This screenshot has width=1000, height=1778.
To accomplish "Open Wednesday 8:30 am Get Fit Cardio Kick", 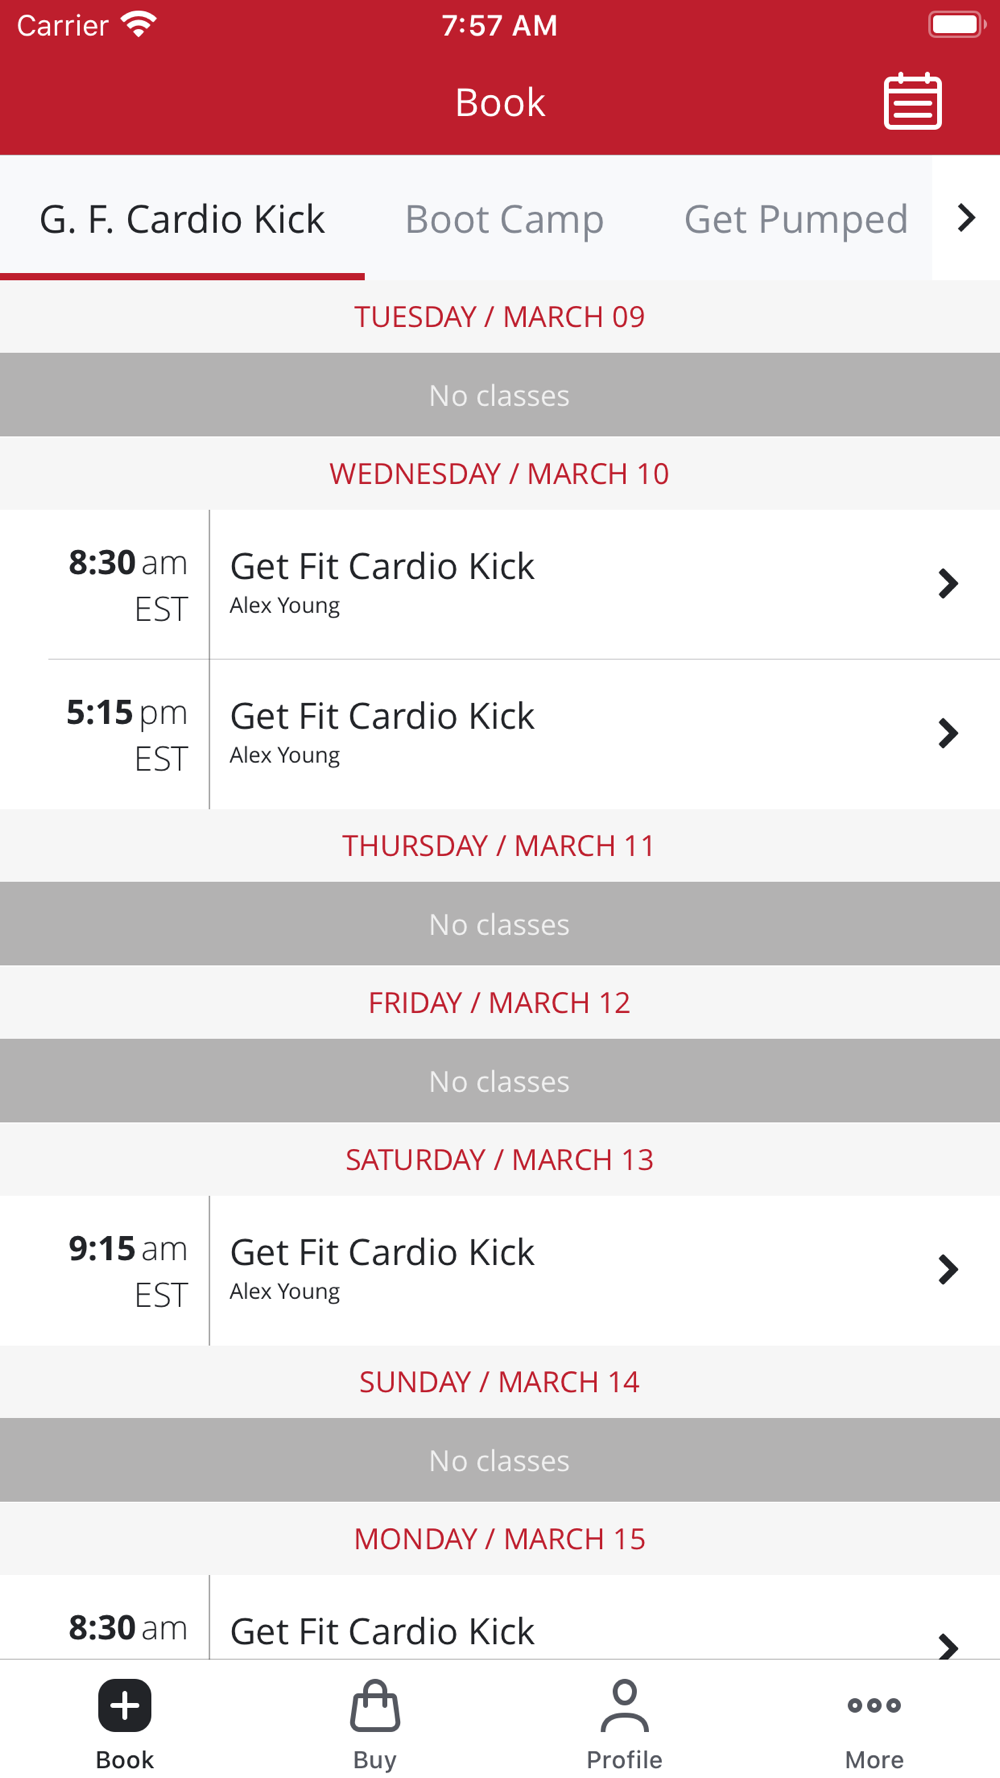I will [x=500, y=584].
